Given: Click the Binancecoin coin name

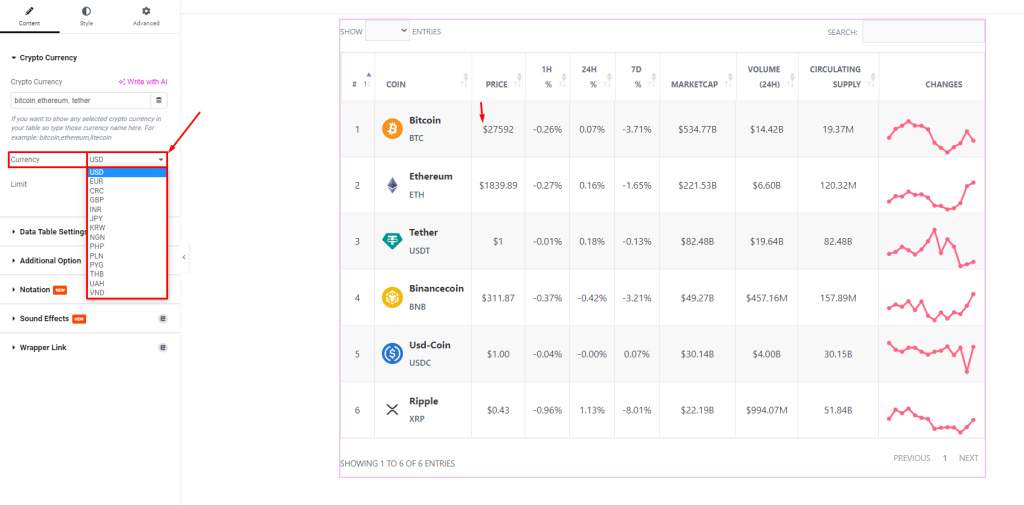Looking at the screenshot, I should (x=436, y=289).
